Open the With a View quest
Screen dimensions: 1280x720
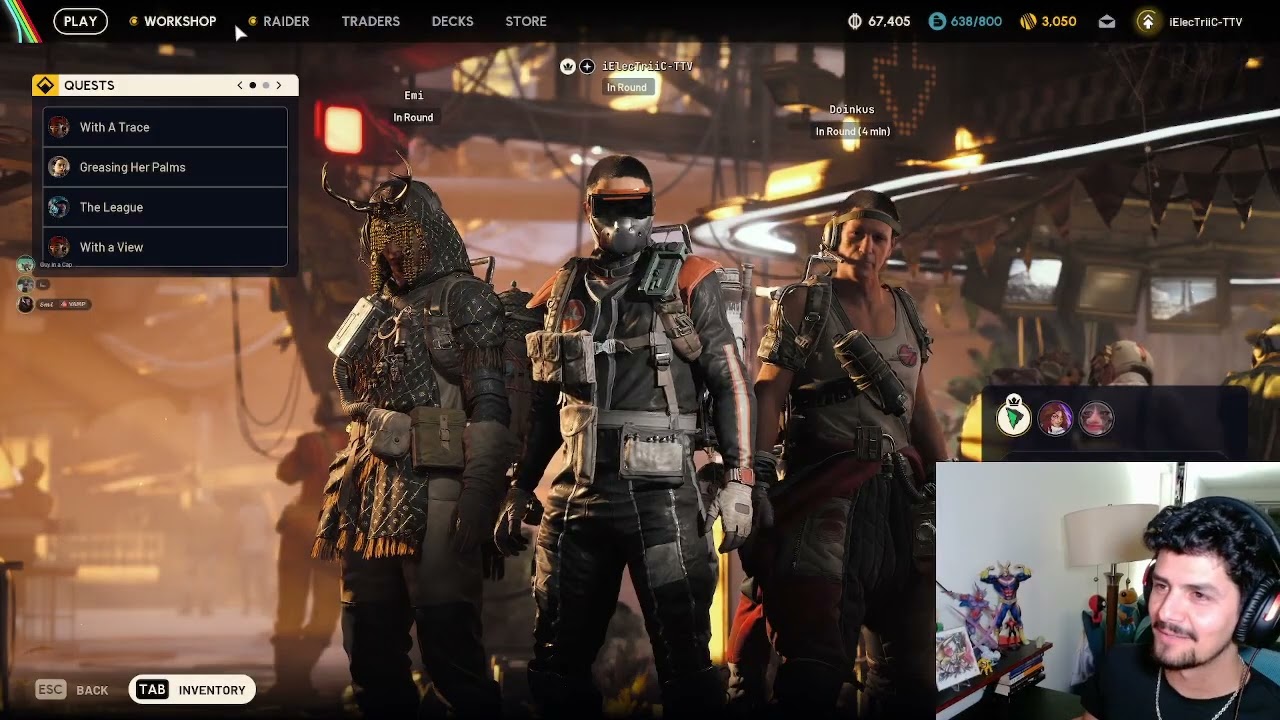[165, 247]
